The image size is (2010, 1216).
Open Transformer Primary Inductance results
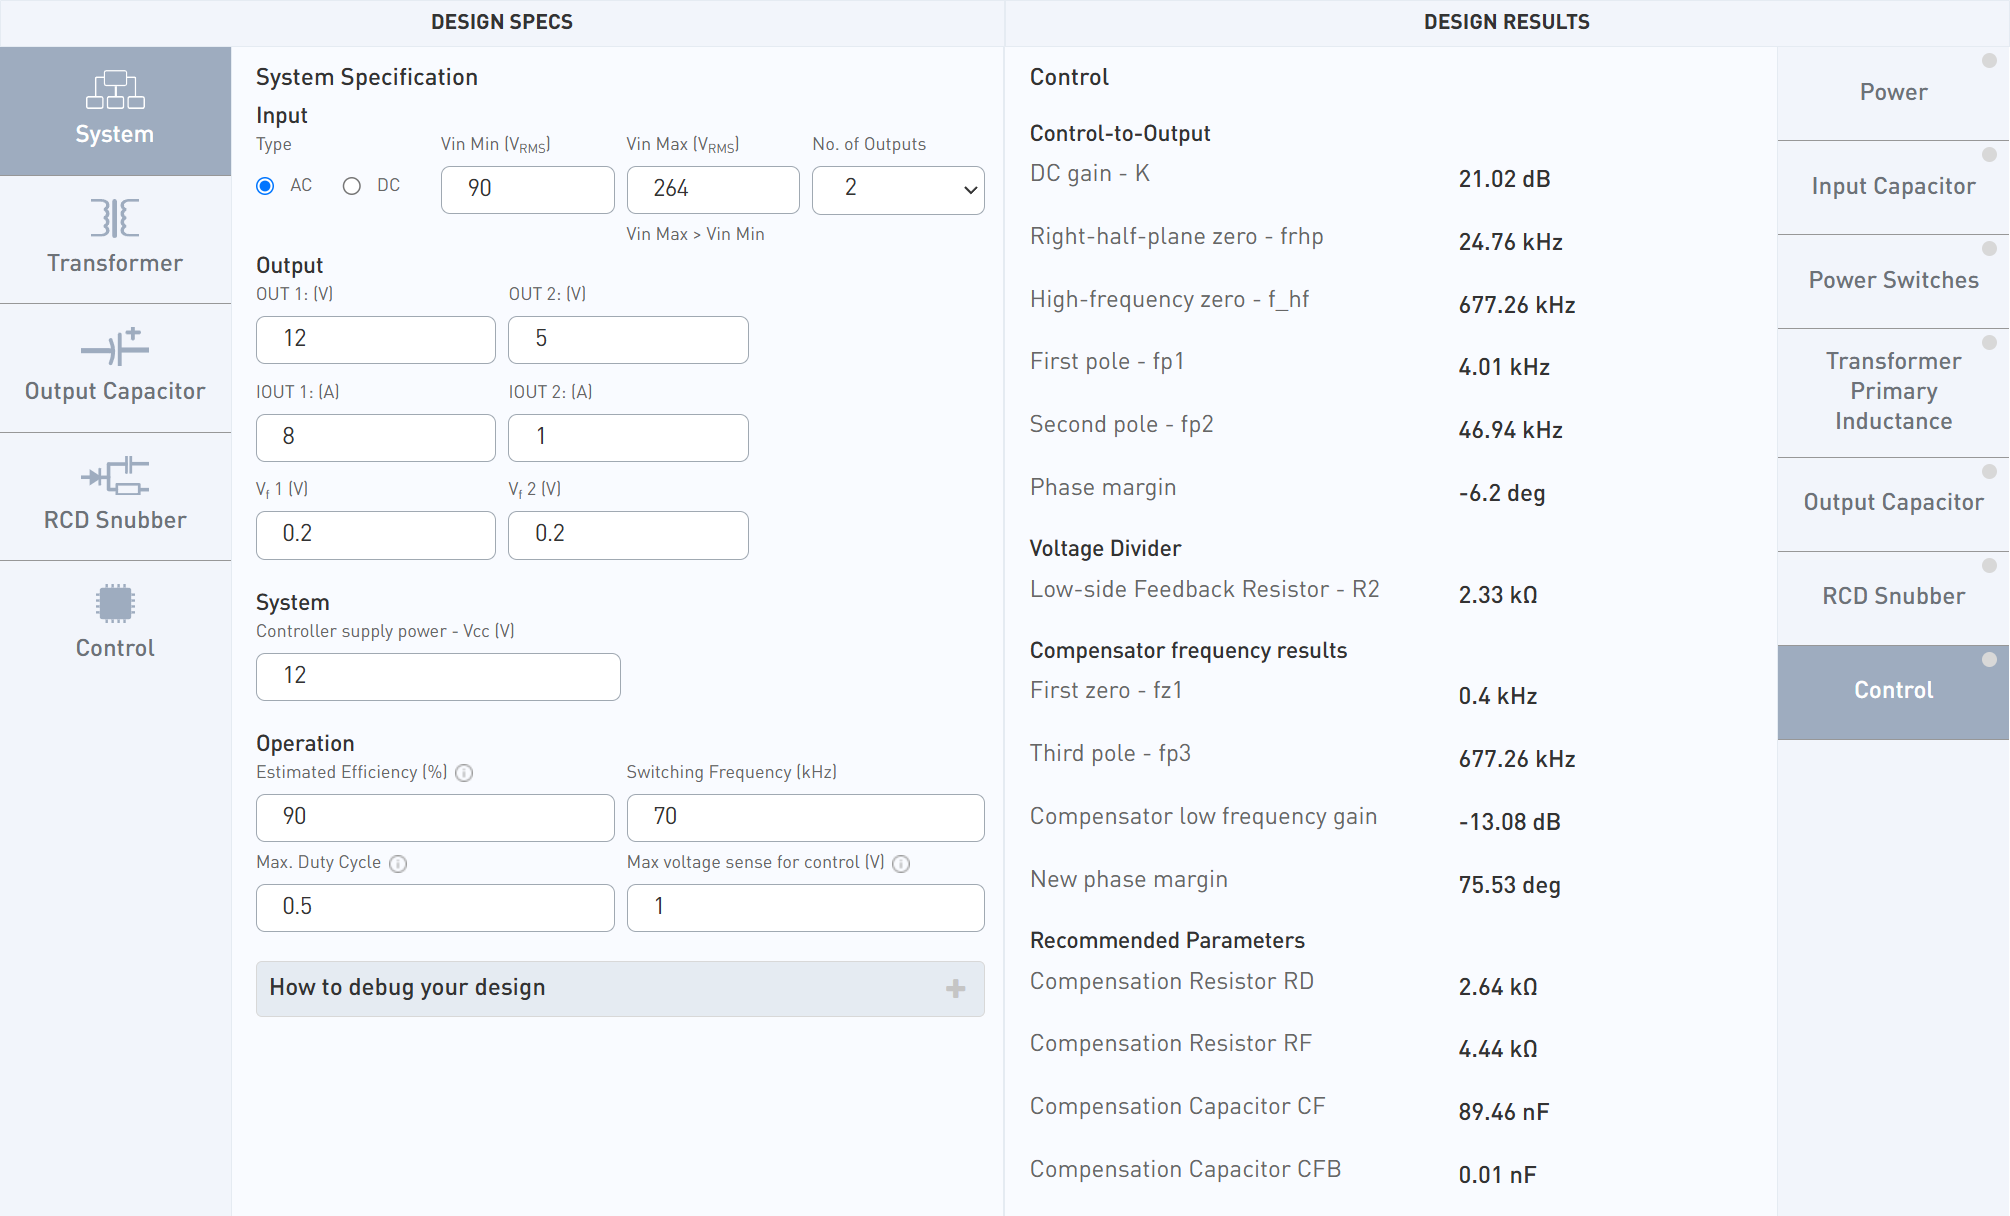(x=1892, y=391)
